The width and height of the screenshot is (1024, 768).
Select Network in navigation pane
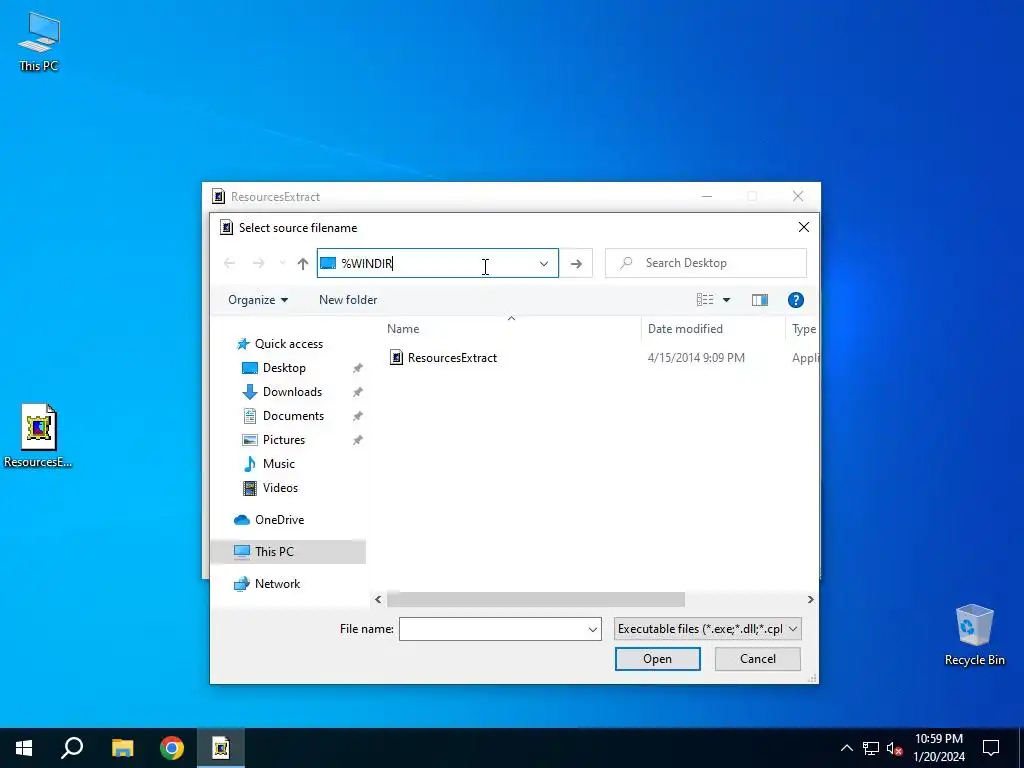[x=278, y=584]
